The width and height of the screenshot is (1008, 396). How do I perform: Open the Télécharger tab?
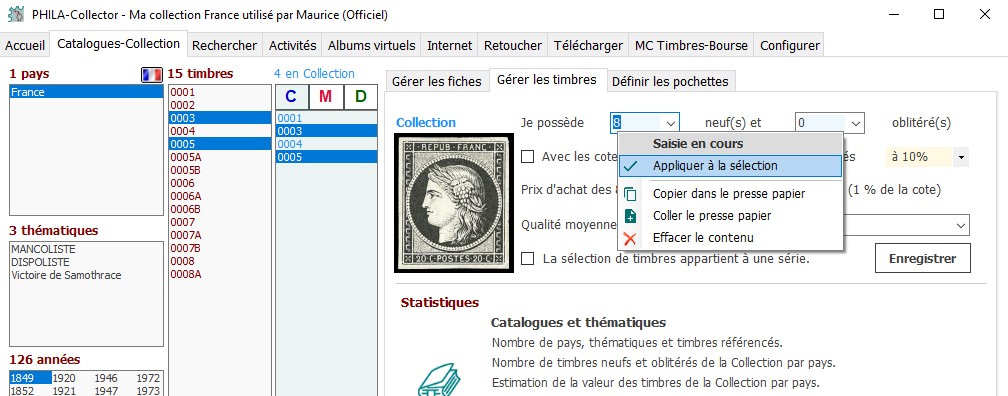tap(588, 46)
